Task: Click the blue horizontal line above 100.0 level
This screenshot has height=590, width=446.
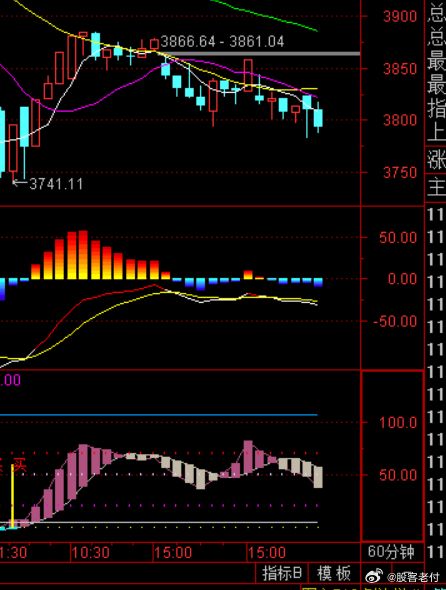Action: click(158, 415)
